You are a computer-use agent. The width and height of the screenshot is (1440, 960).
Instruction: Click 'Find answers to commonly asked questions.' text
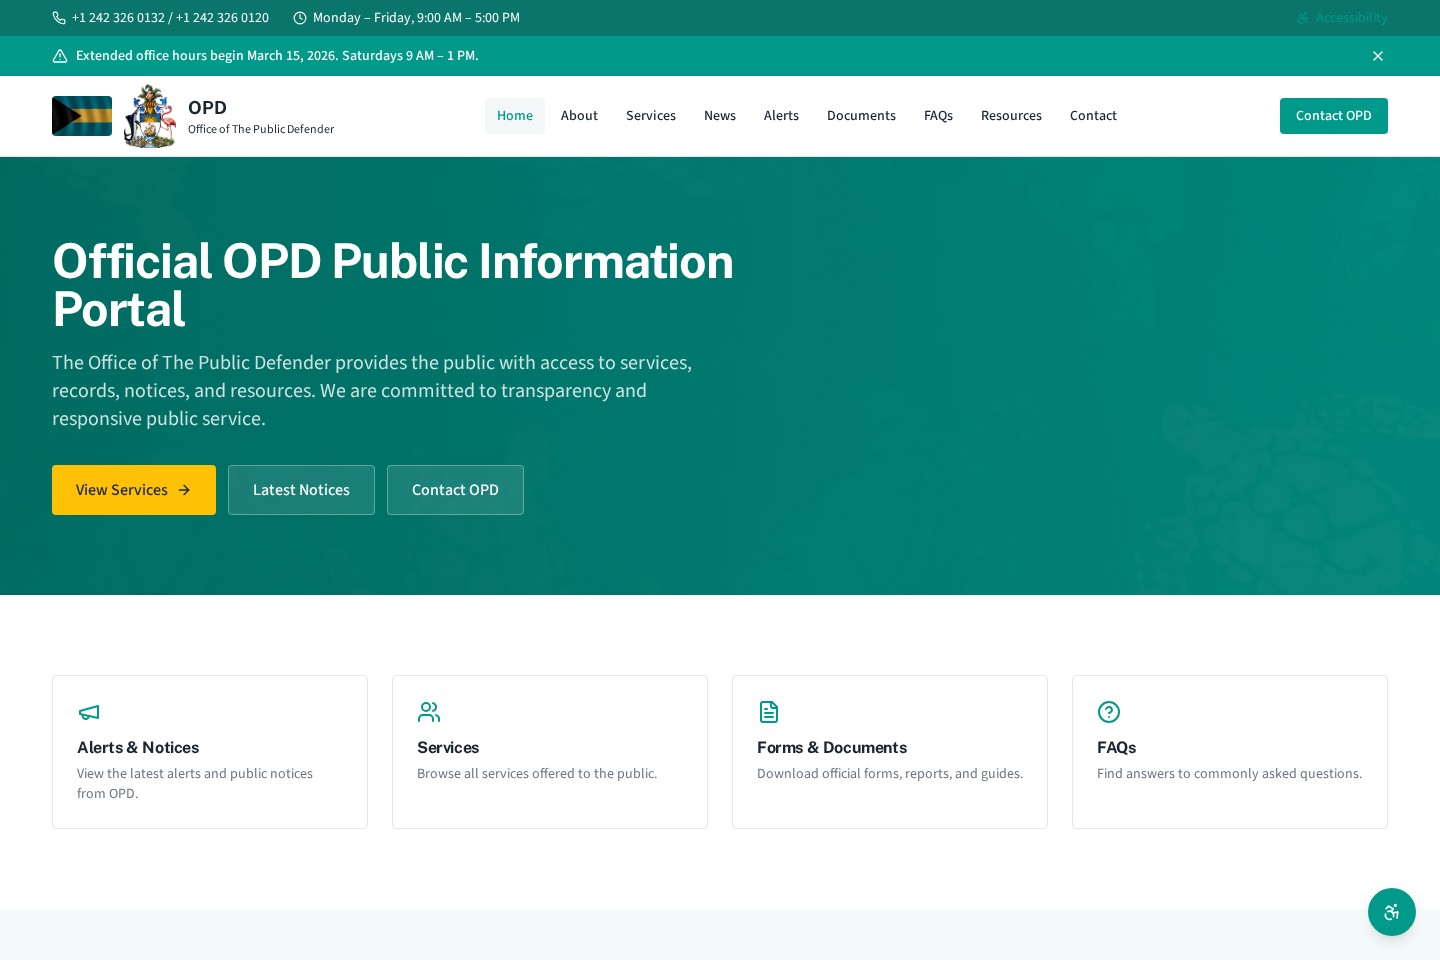(1229, 774)
